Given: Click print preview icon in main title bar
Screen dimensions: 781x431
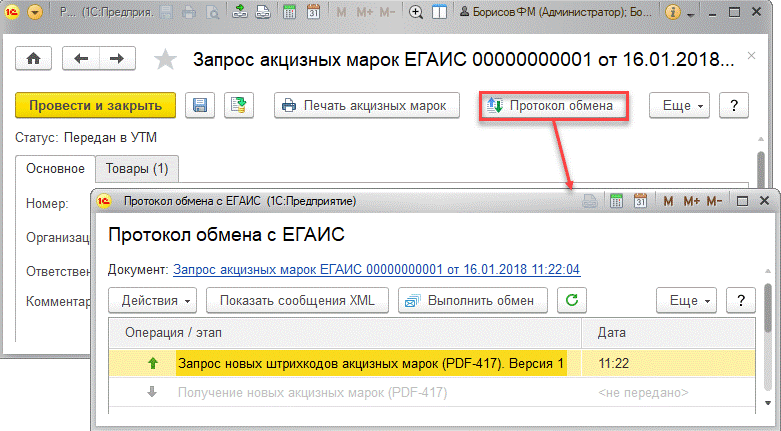Looking at the screenshot, I should 213,12.
